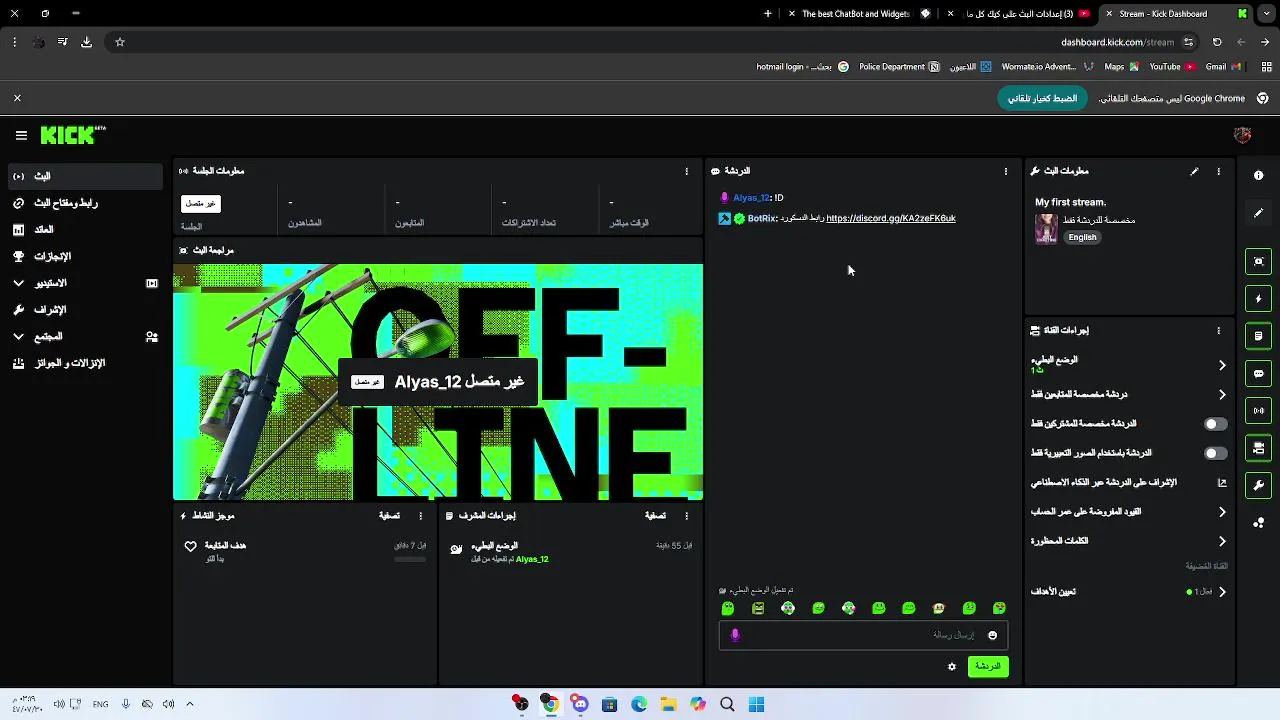Click the stream category thumbnail image
The width and height of the screenshot is (1280, 720).
click(x=1046, y=229)
